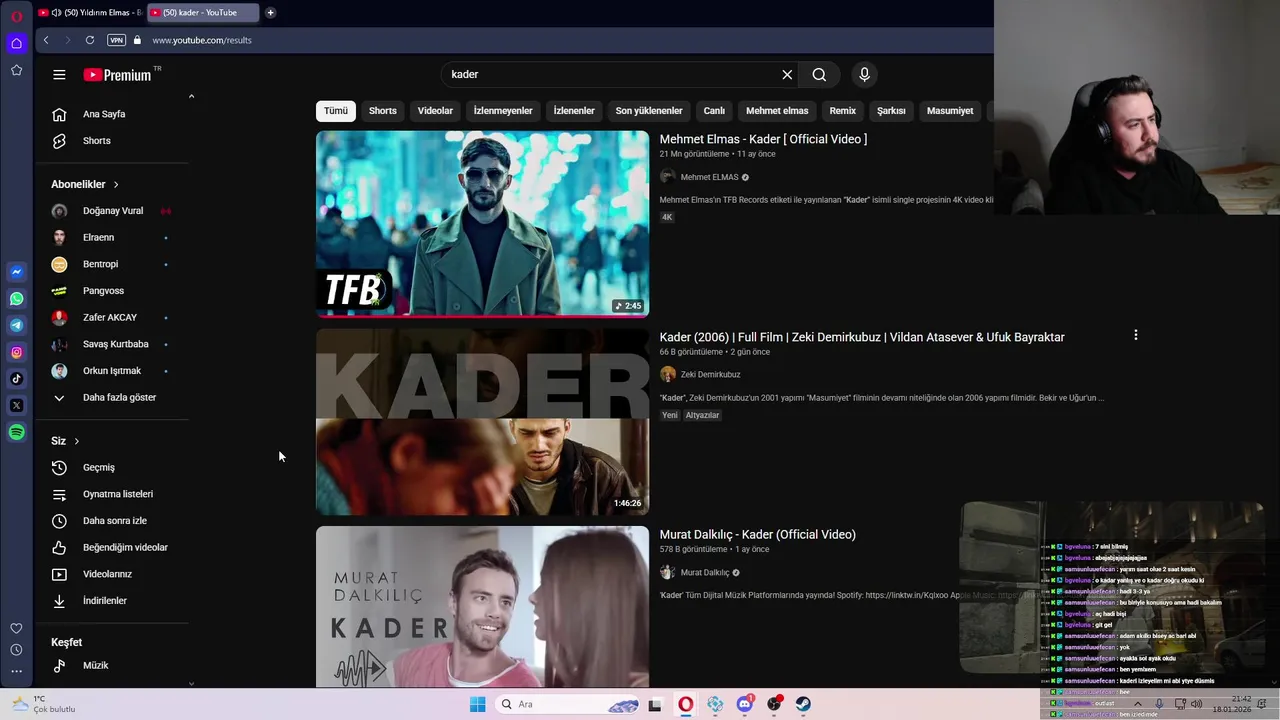
Task: Open Messenger in Opera sidebar
Action: pyautogui.click(x=16, y=272)
